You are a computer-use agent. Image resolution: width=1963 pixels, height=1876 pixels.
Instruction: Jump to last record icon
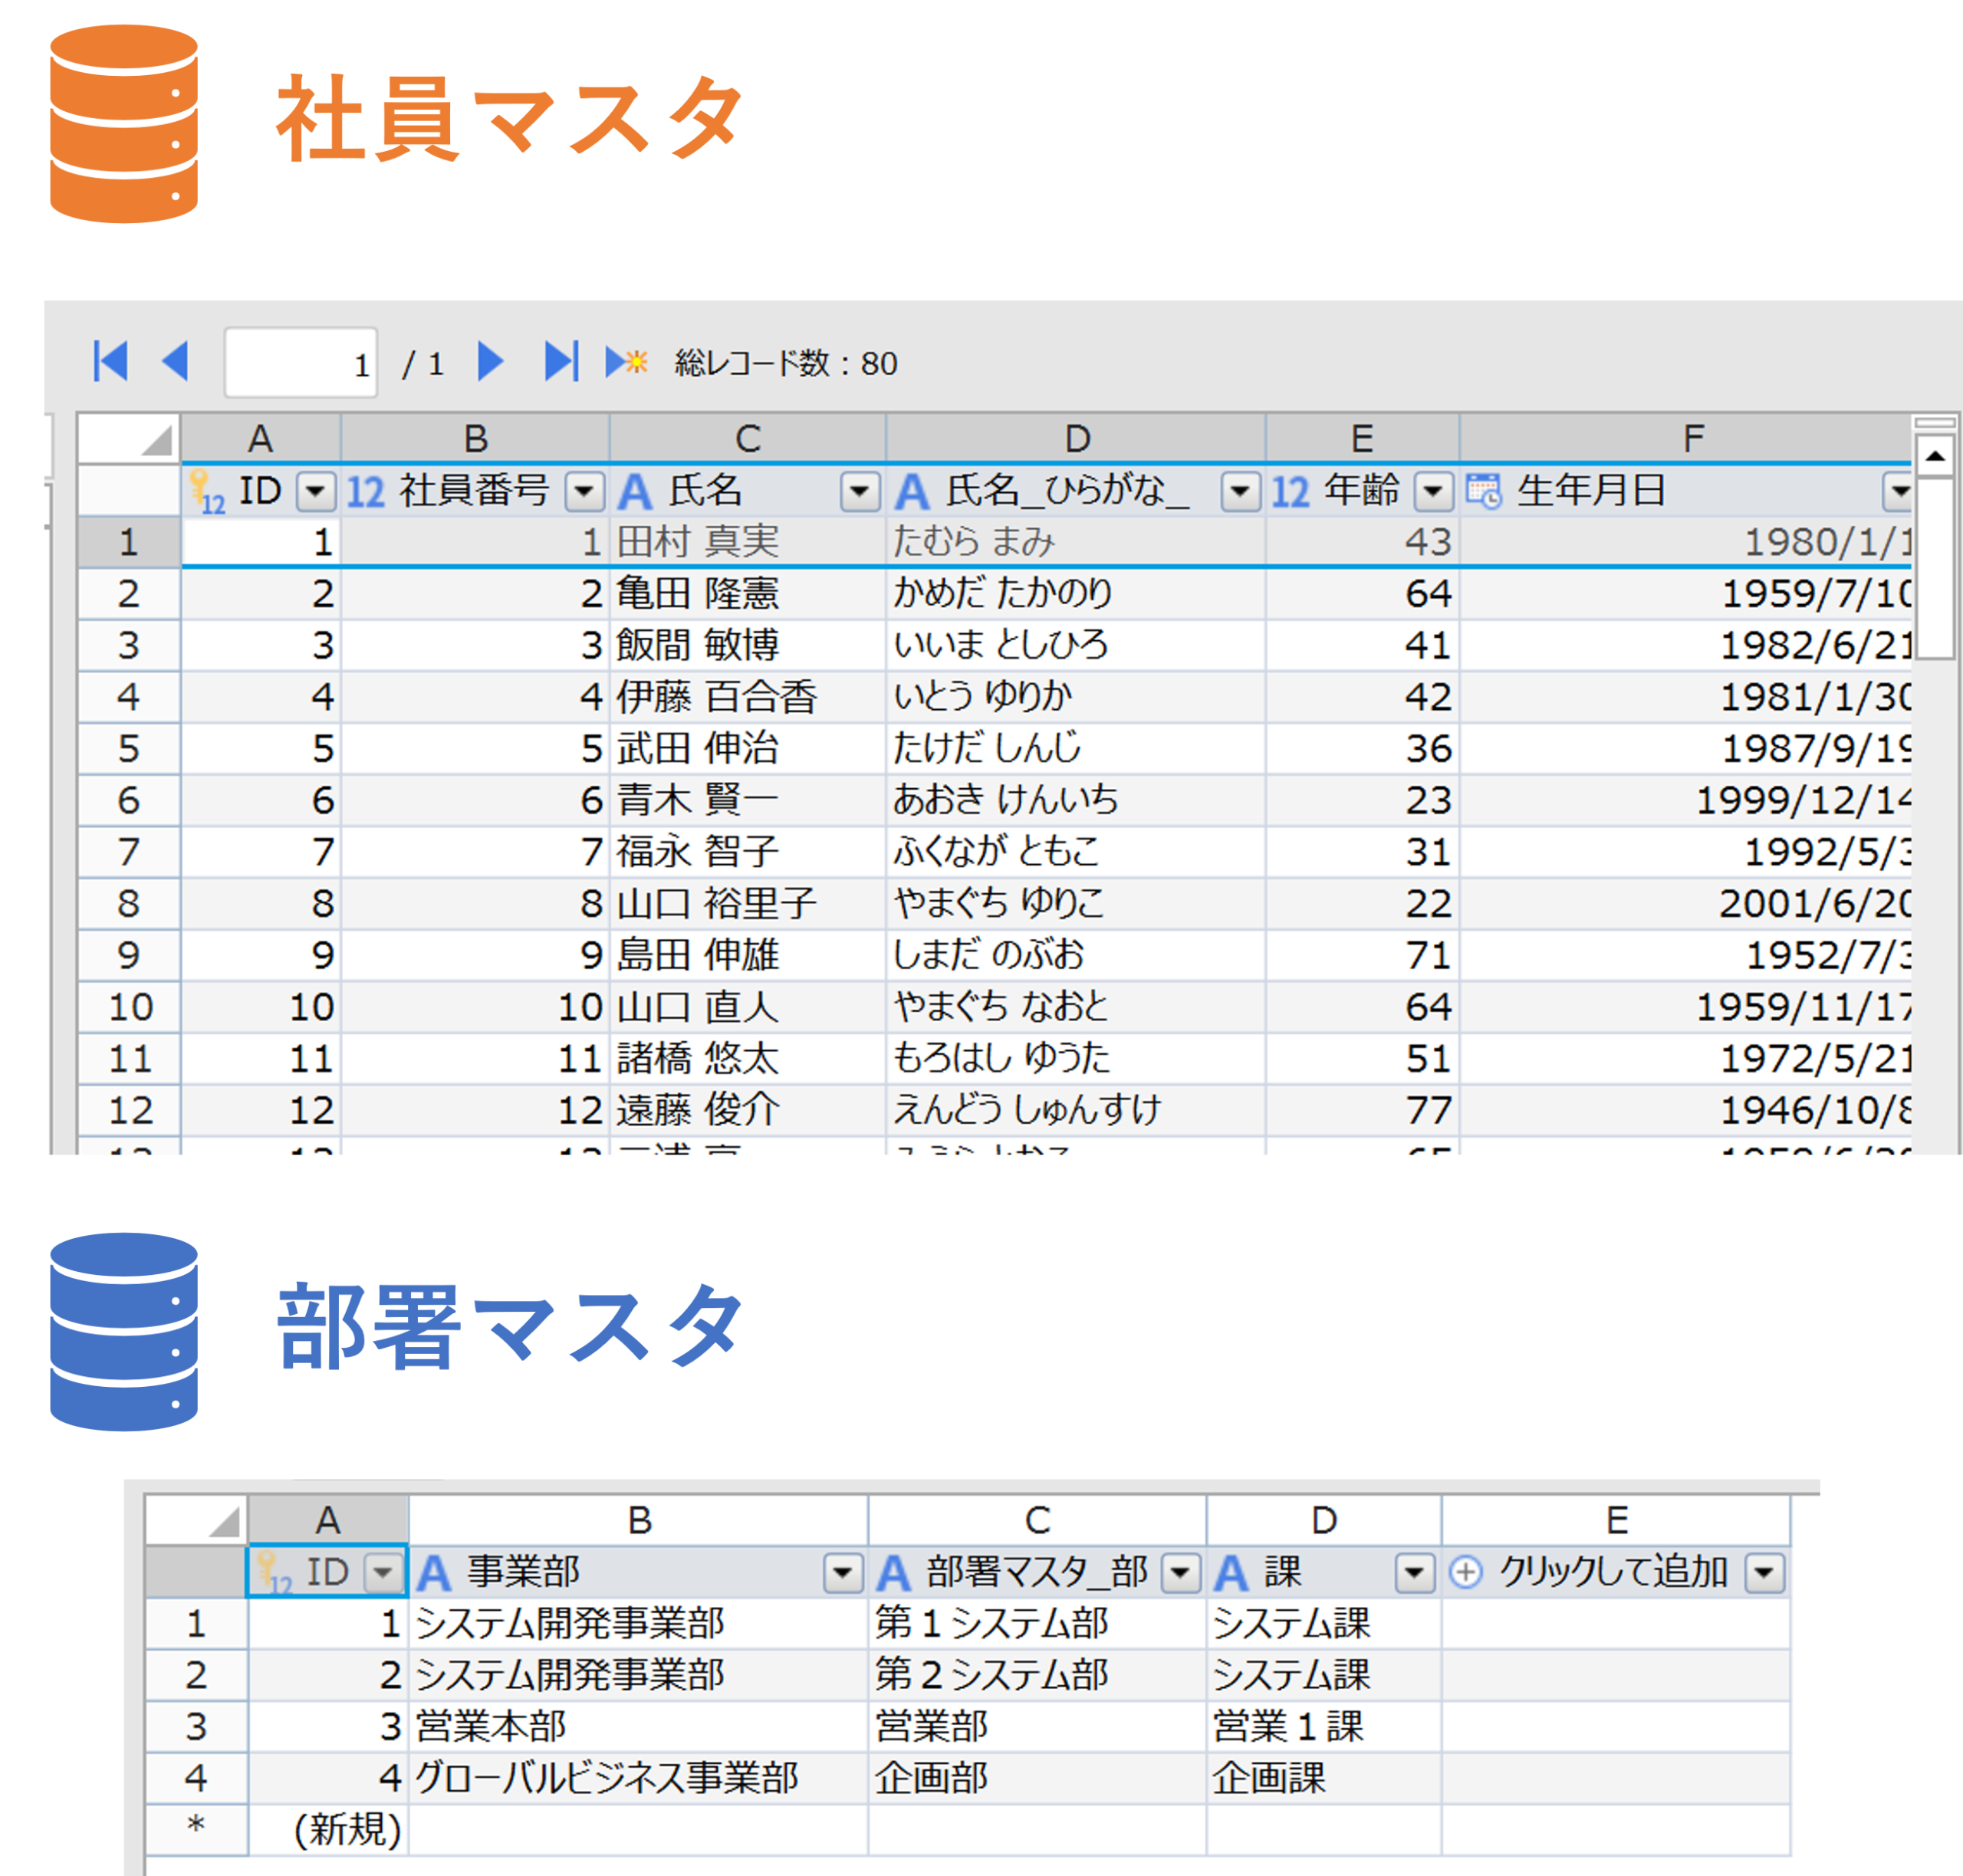point(561,361)
